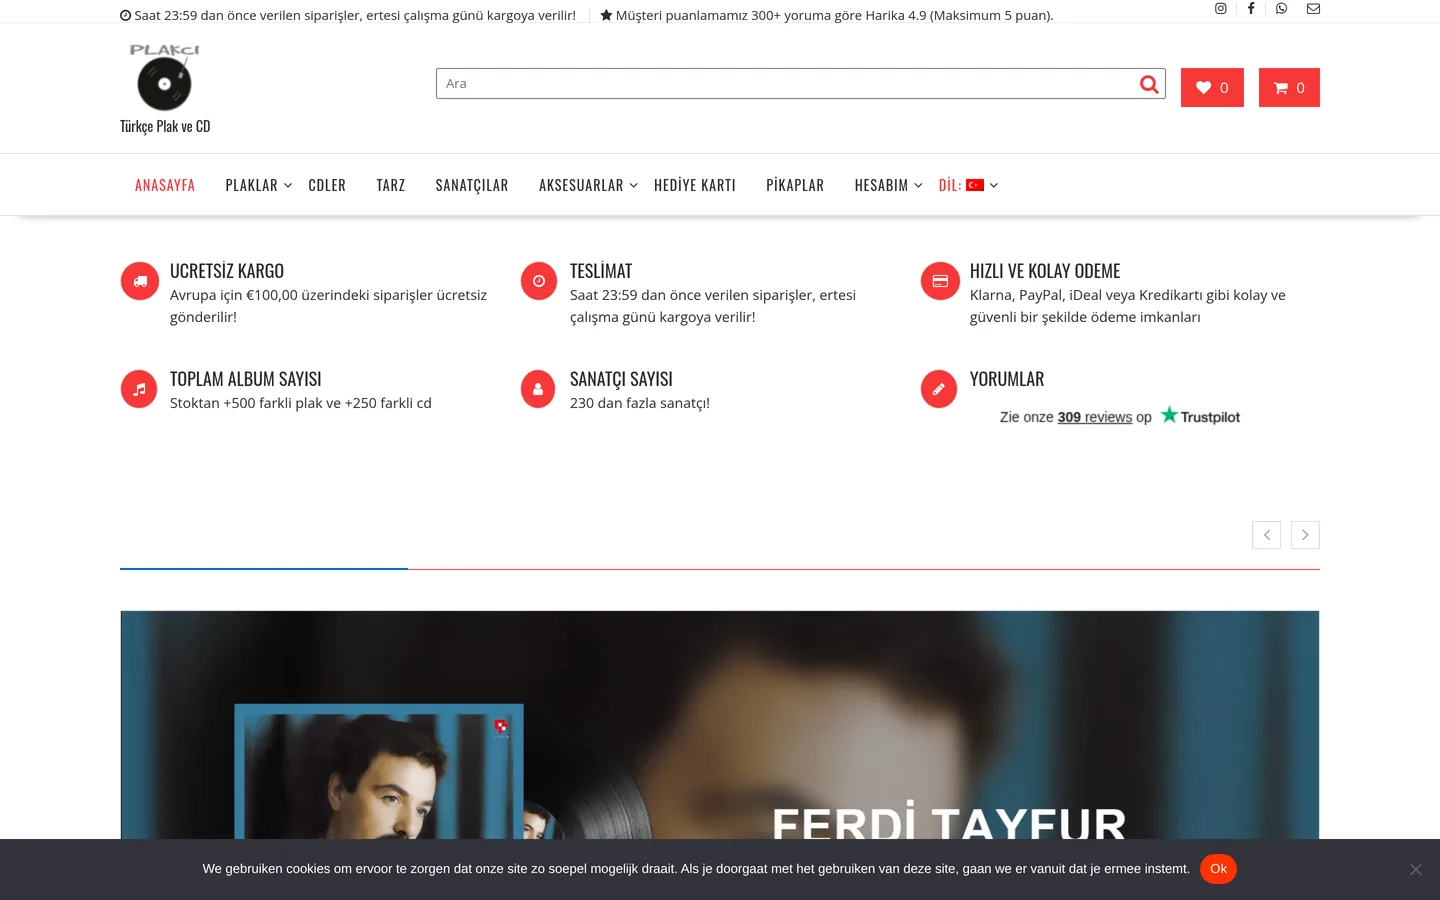Click the Türkçe Plak ve CD tagline
1440x900 pixels.
pos(165,126)
